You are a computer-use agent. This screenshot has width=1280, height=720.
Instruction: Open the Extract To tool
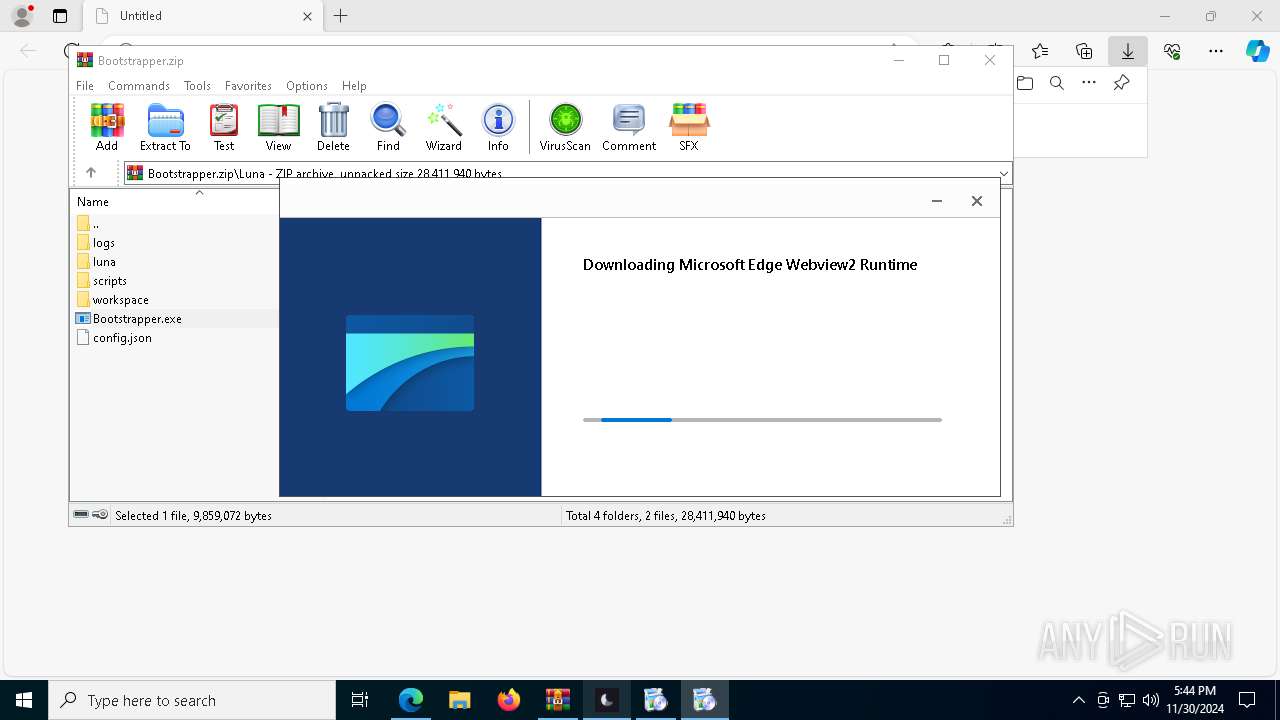pyautogui.click(x=165, y=127)
